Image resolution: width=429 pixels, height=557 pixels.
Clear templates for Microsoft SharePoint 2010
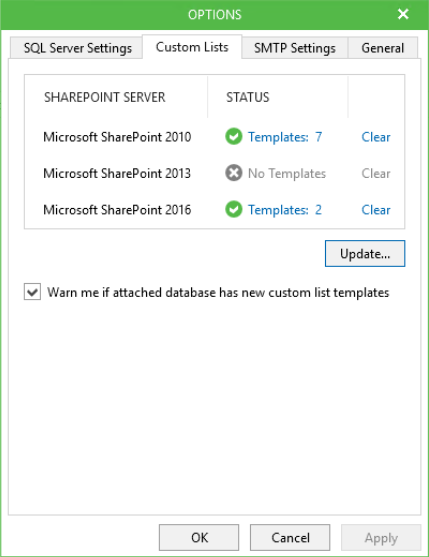click(376, 137)
